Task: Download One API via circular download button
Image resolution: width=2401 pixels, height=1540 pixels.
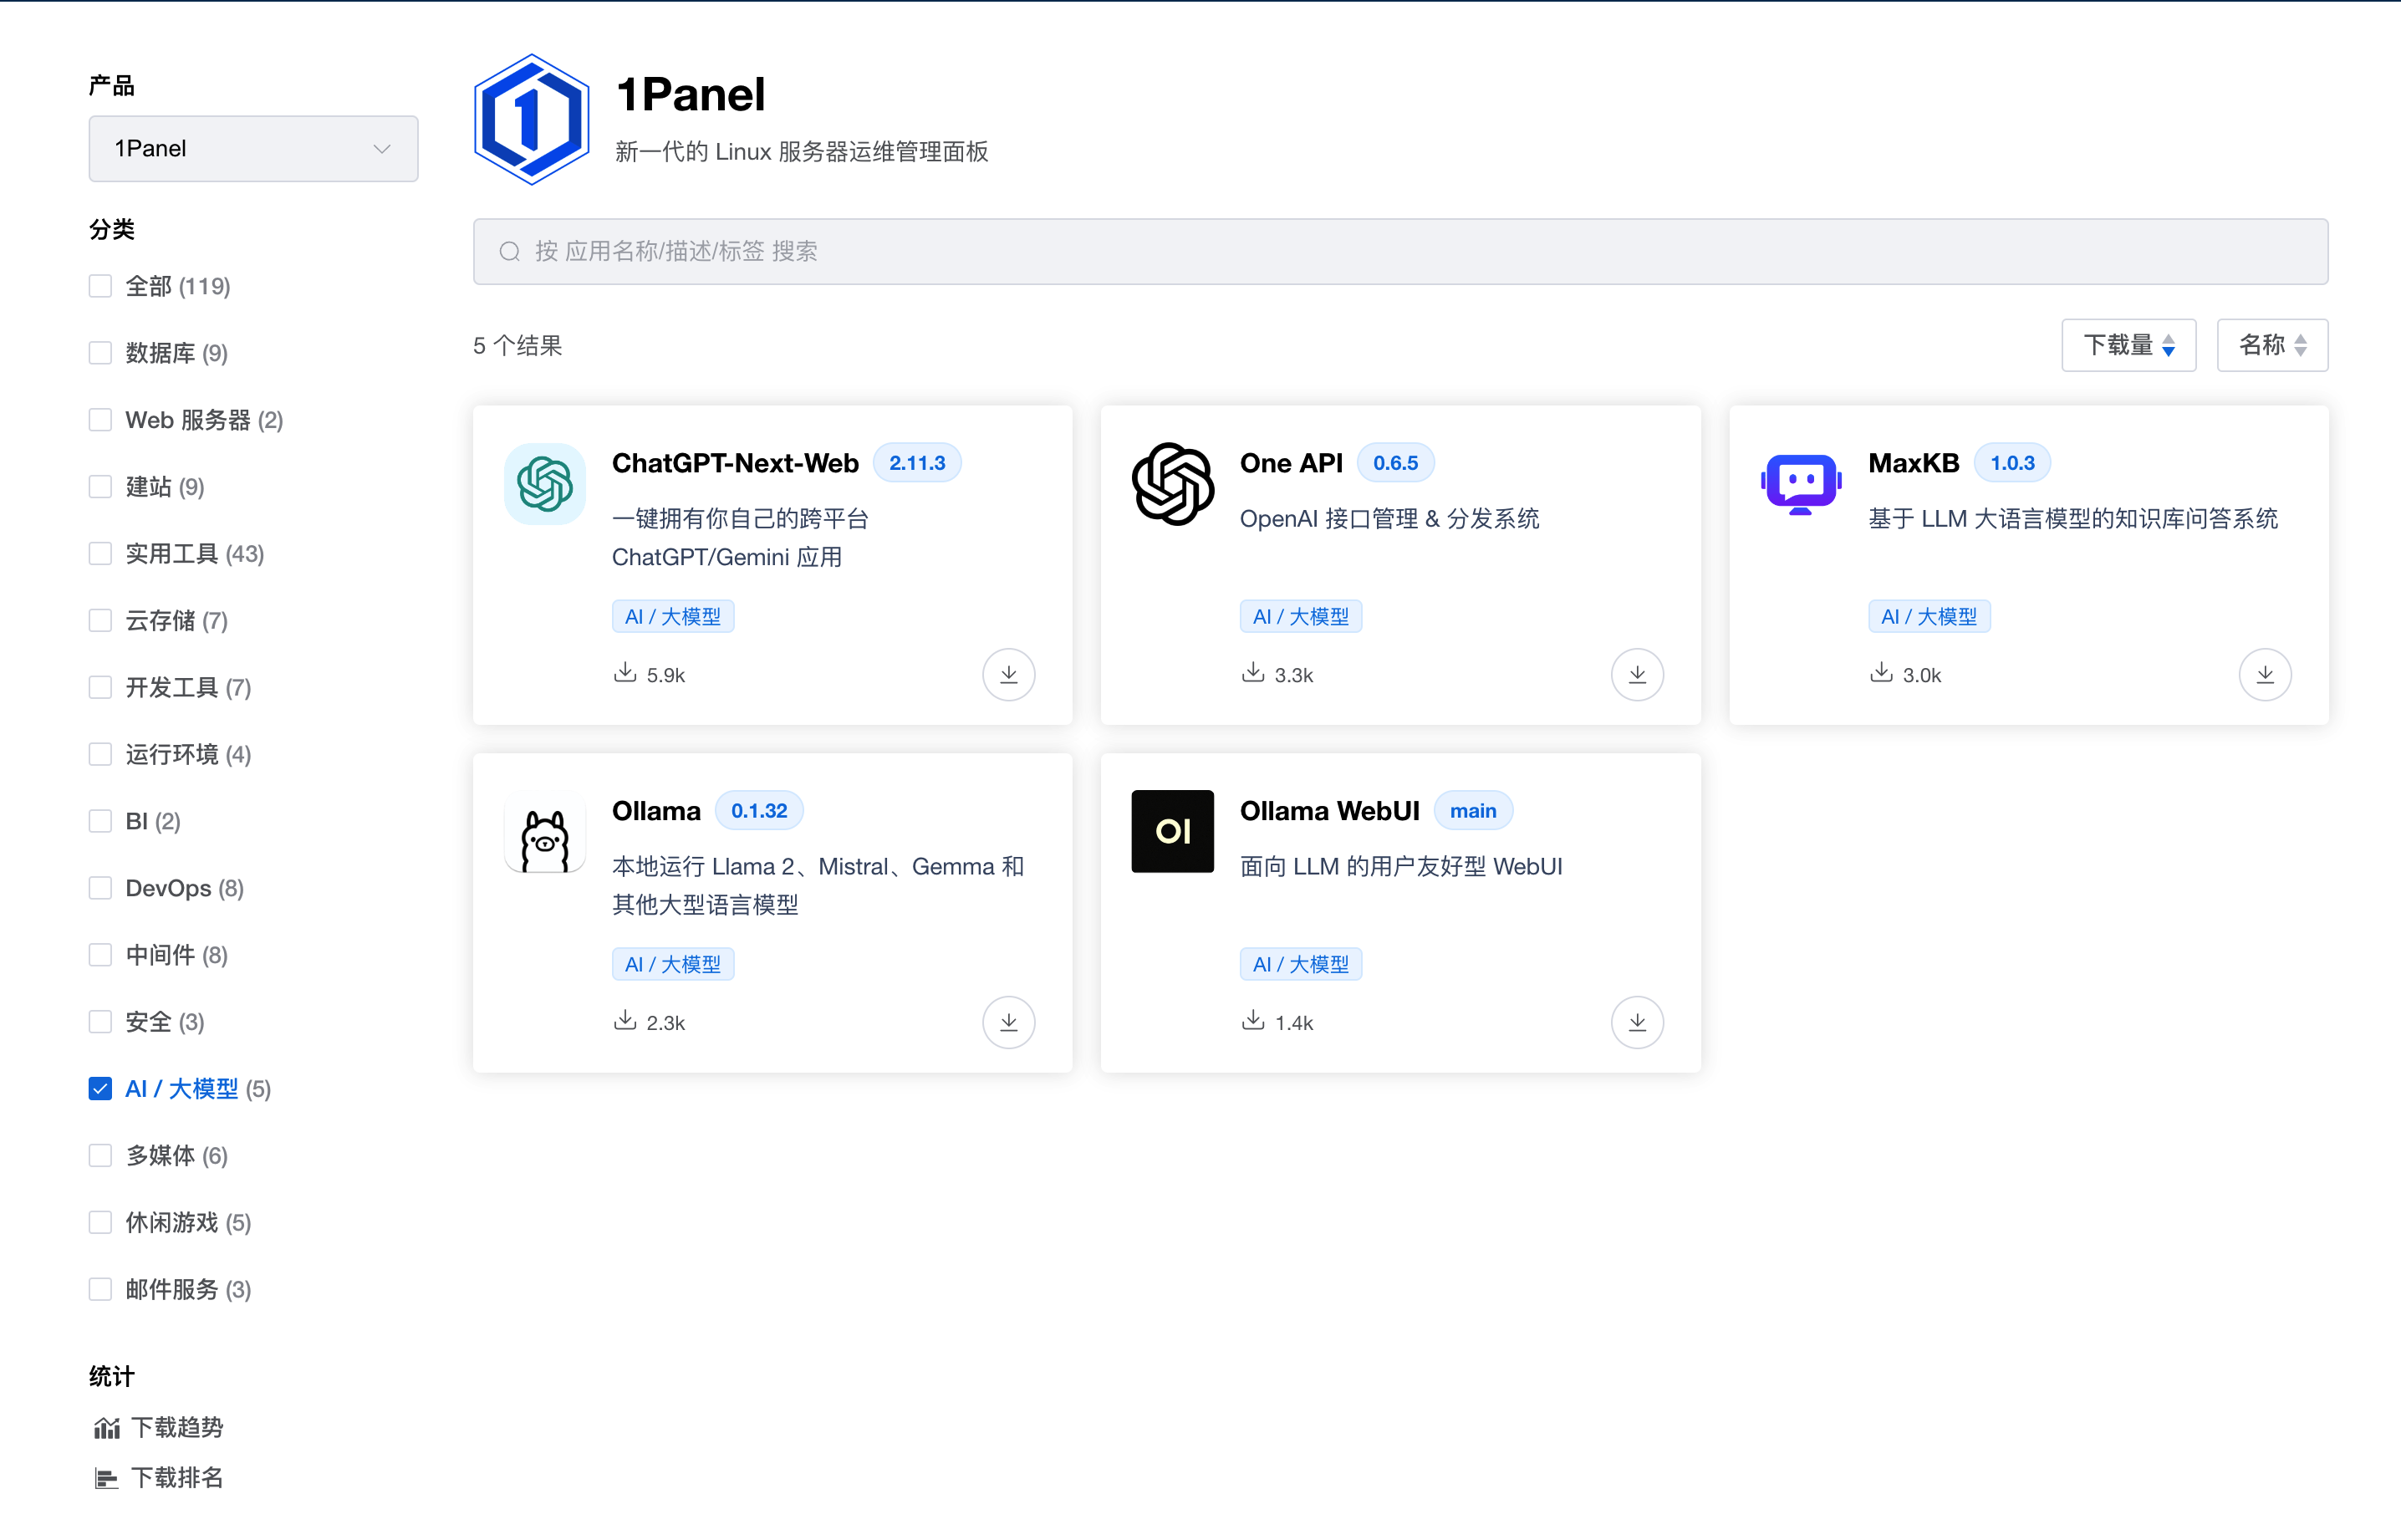Action: coord(1637,675)
